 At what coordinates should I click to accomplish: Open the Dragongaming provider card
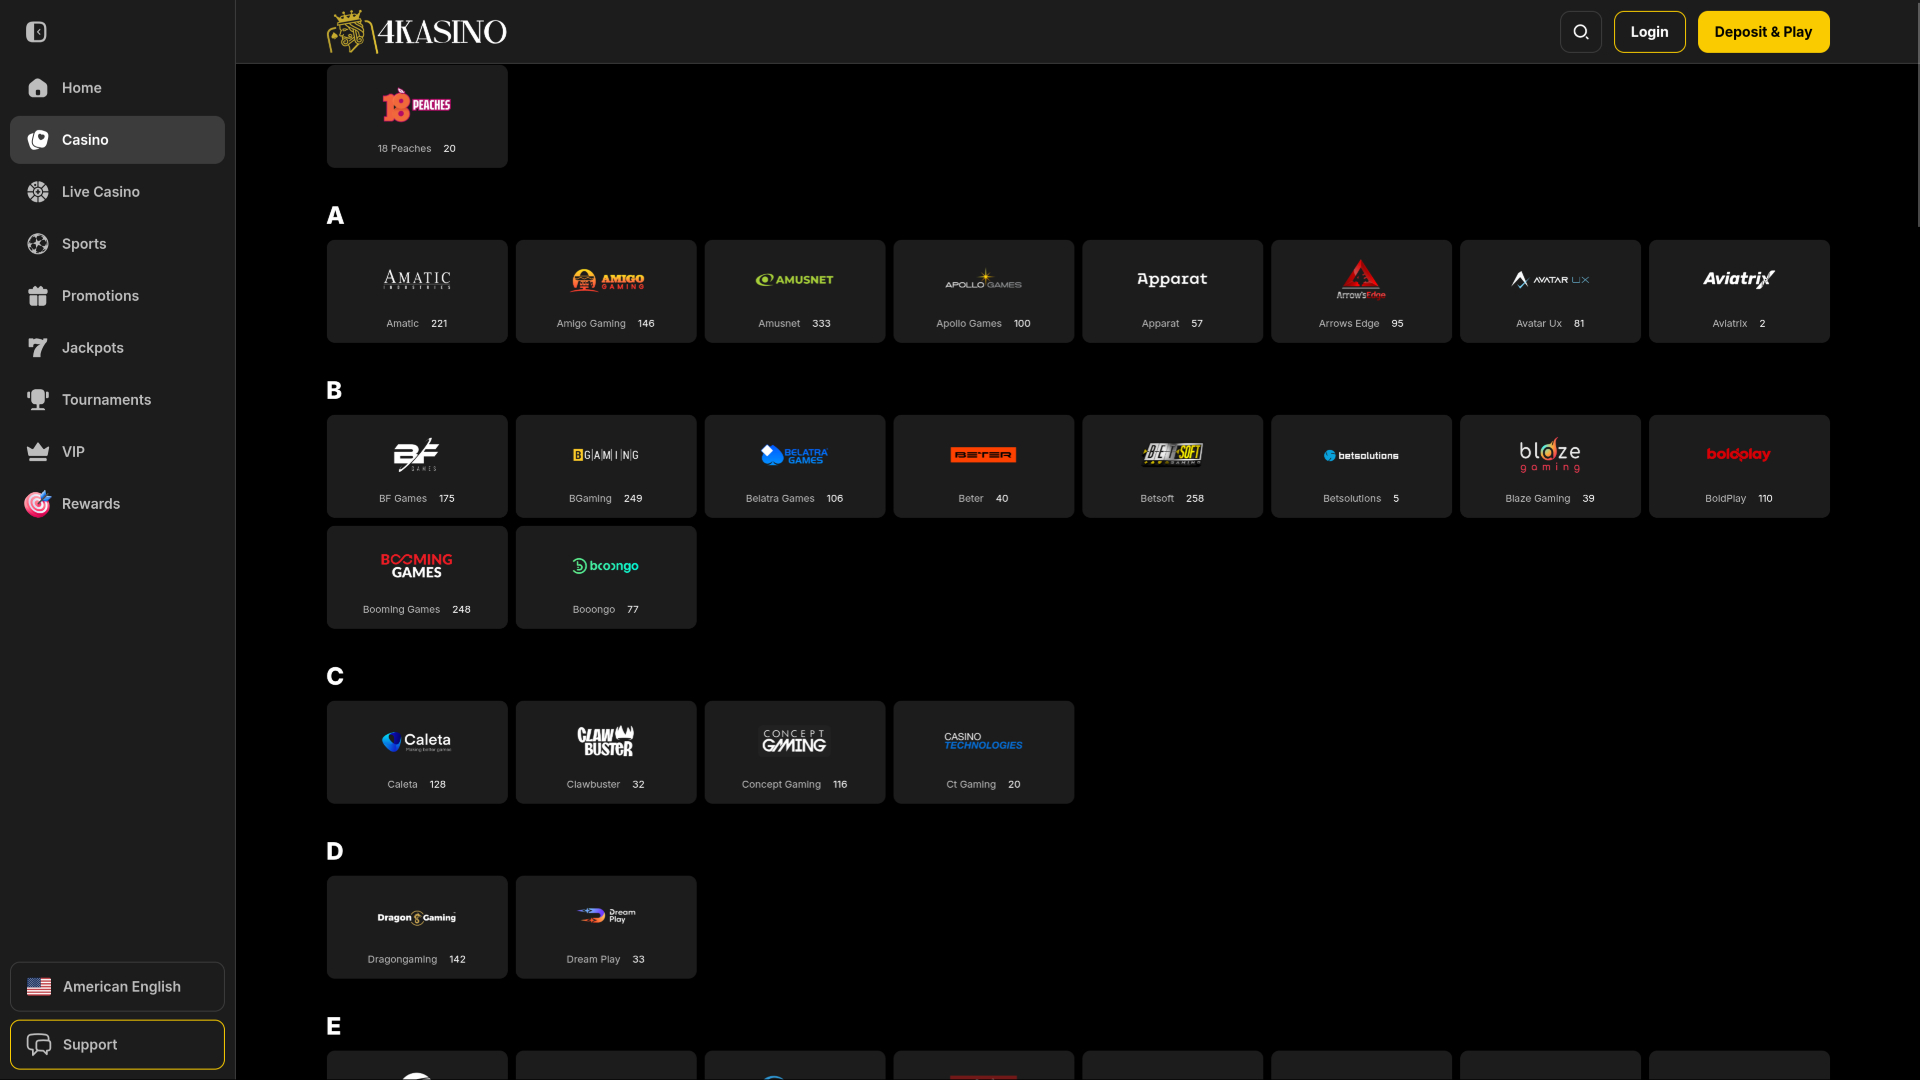tap(417, 927)
